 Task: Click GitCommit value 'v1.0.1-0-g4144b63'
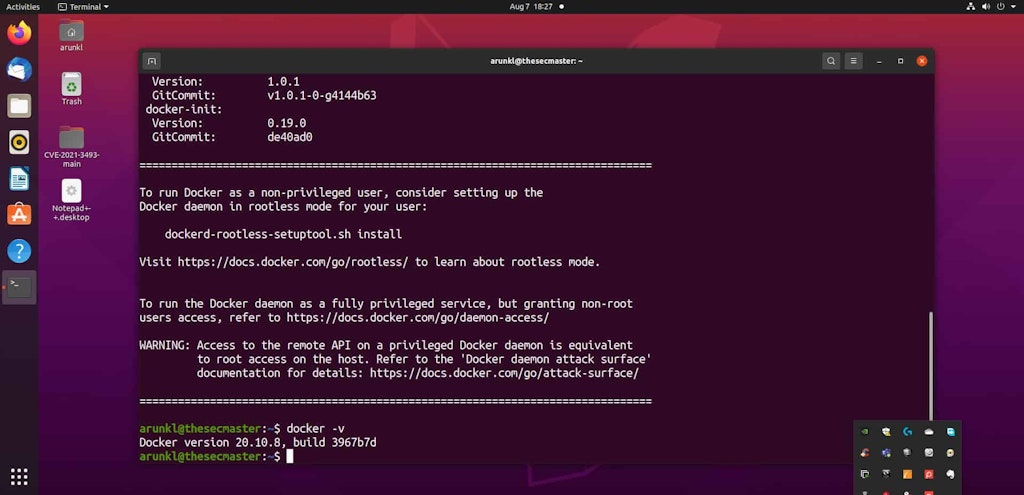pyautogui.click(x=322, y=95)
